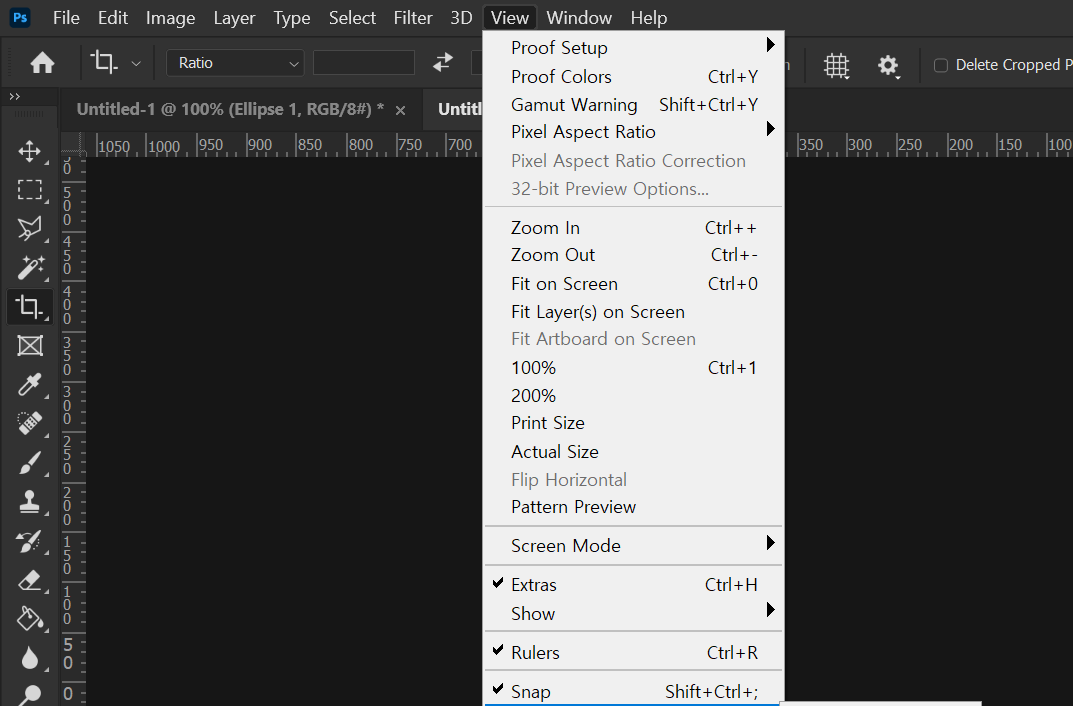Choose Fit Layer(s) on Screen
This screenshot has width=1073, height=706.
click(x=634, y=312)
